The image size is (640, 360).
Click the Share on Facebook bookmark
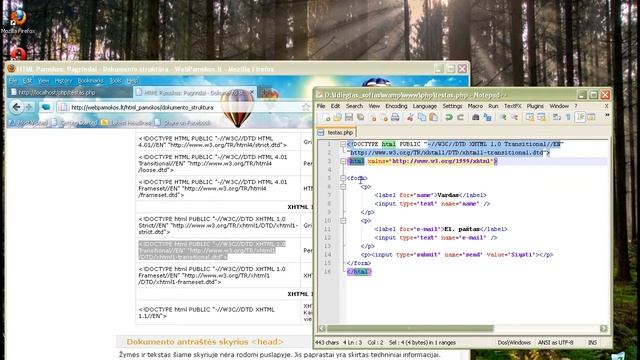[182, 122]
